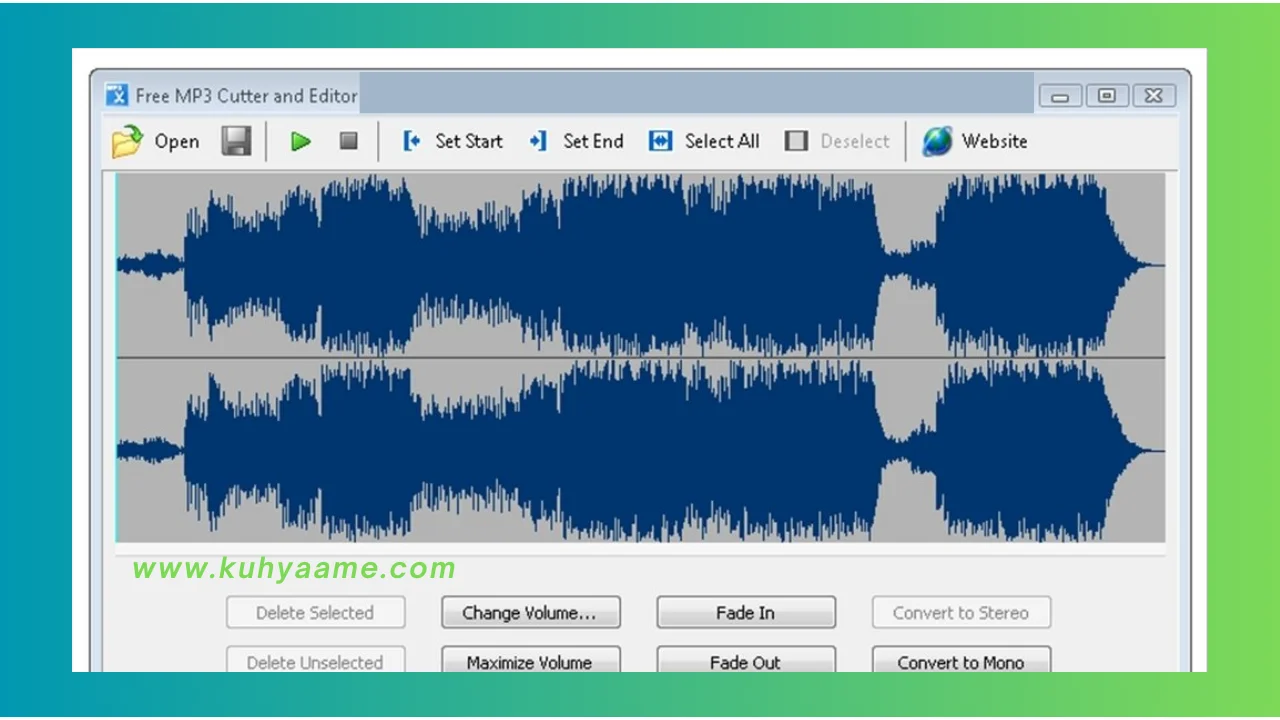Viewport: 1280px width, 720px height.
Task: Apply Fade Out effect
Action: click(745, 659)
